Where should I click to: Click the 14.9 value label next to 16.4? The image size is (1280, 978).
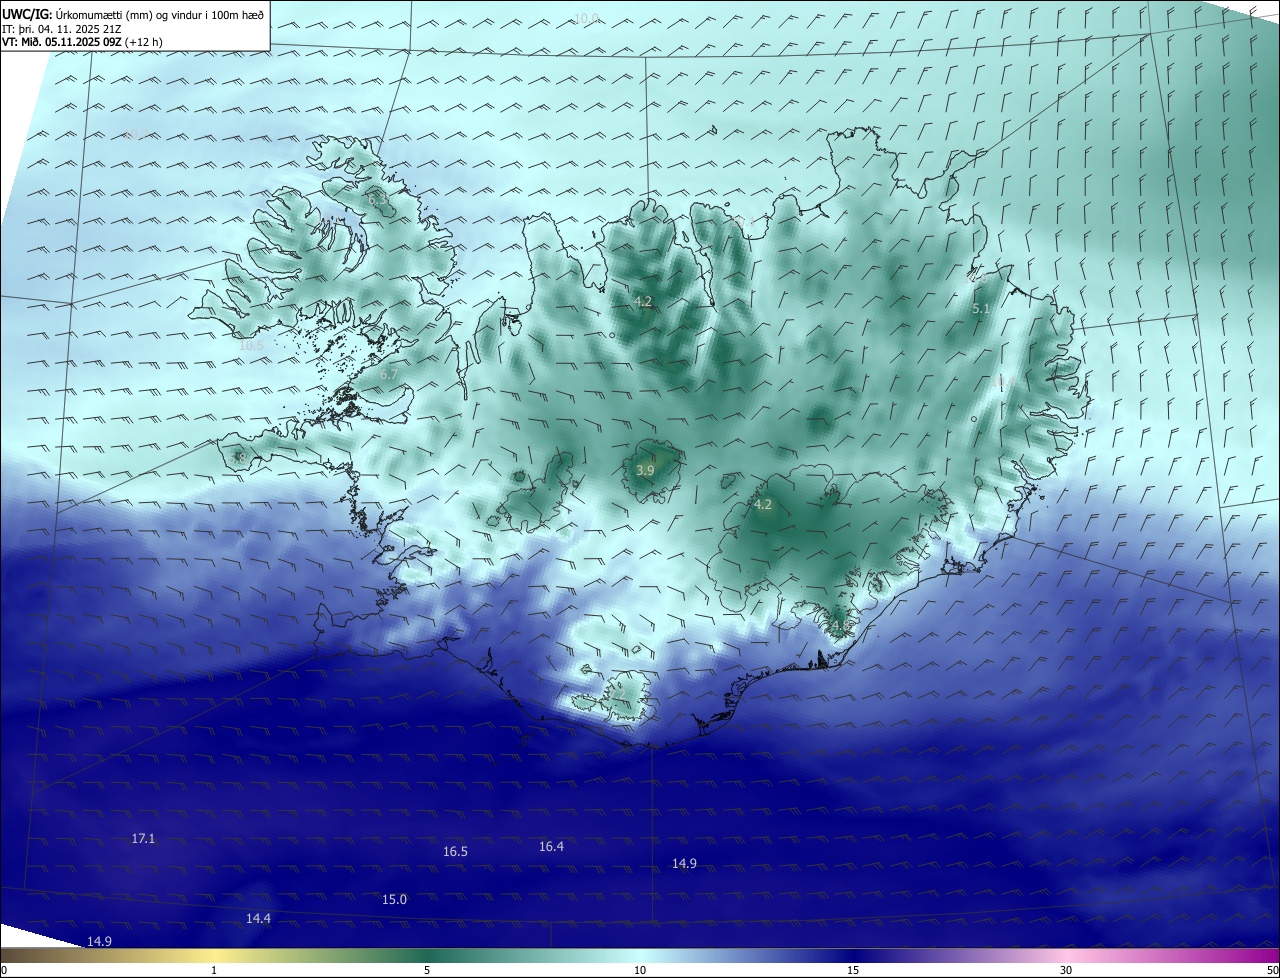[x=684, y=863]
